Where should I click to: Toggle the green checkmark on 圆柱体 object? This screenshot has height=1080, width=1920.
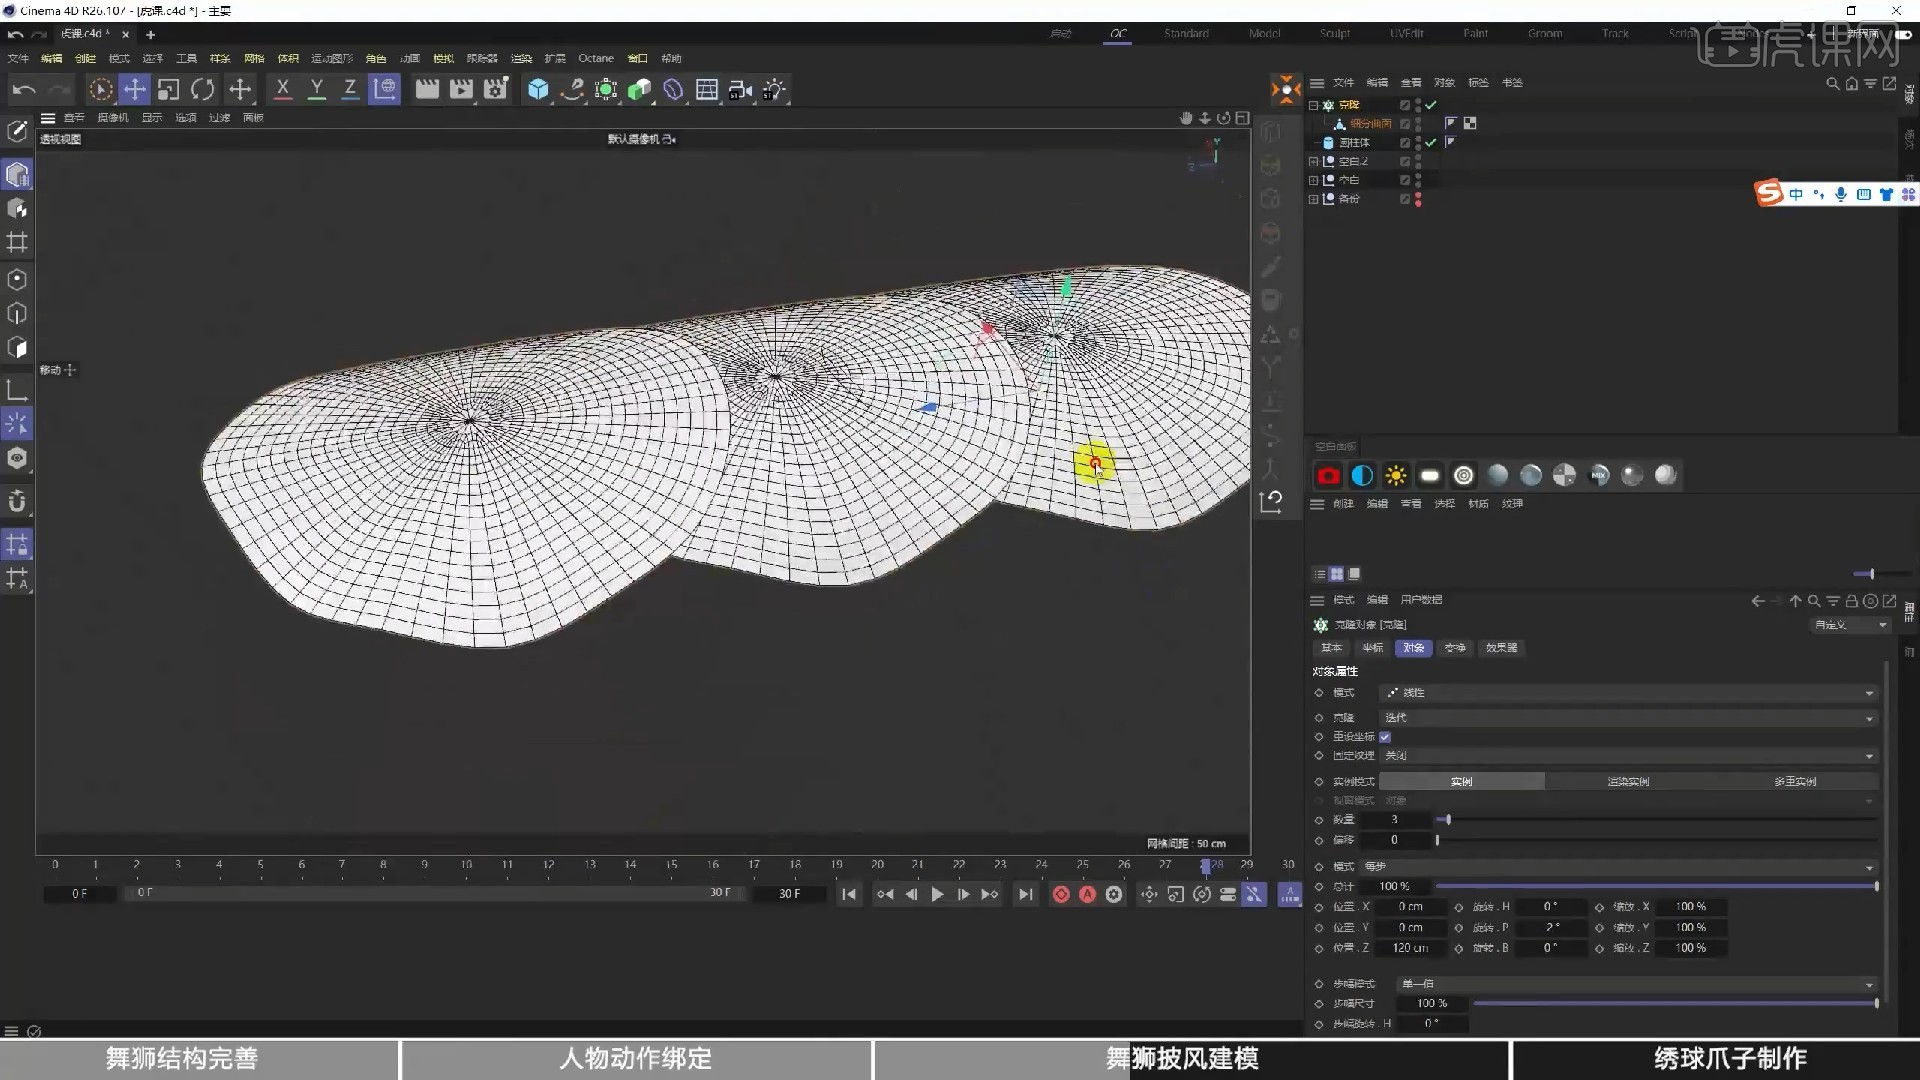tap(1431, 143)
